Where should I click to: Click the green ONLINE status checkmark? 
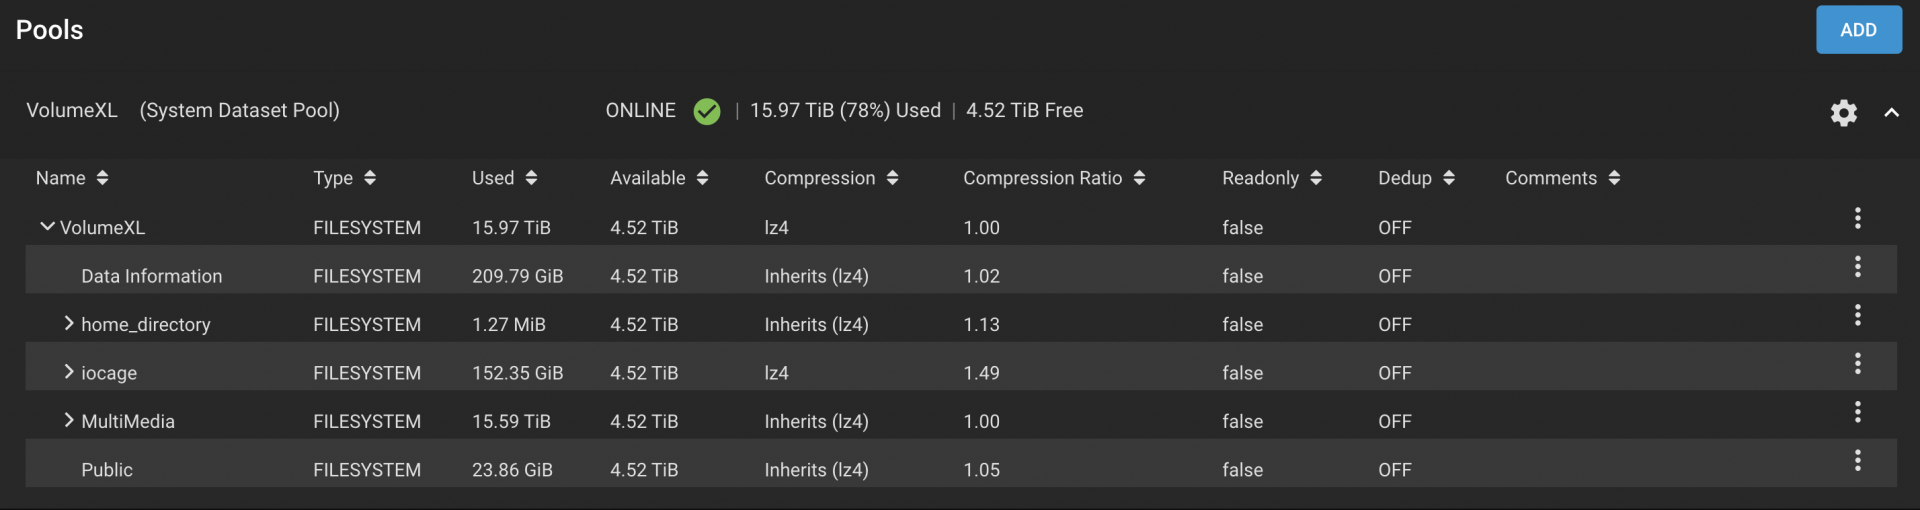(707, 111)
